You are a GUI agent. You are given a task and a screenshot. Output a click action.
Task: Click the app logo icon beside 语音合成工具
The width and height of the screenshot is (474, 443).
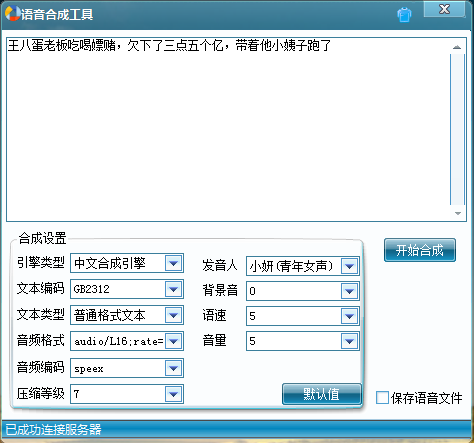point(13,13)
